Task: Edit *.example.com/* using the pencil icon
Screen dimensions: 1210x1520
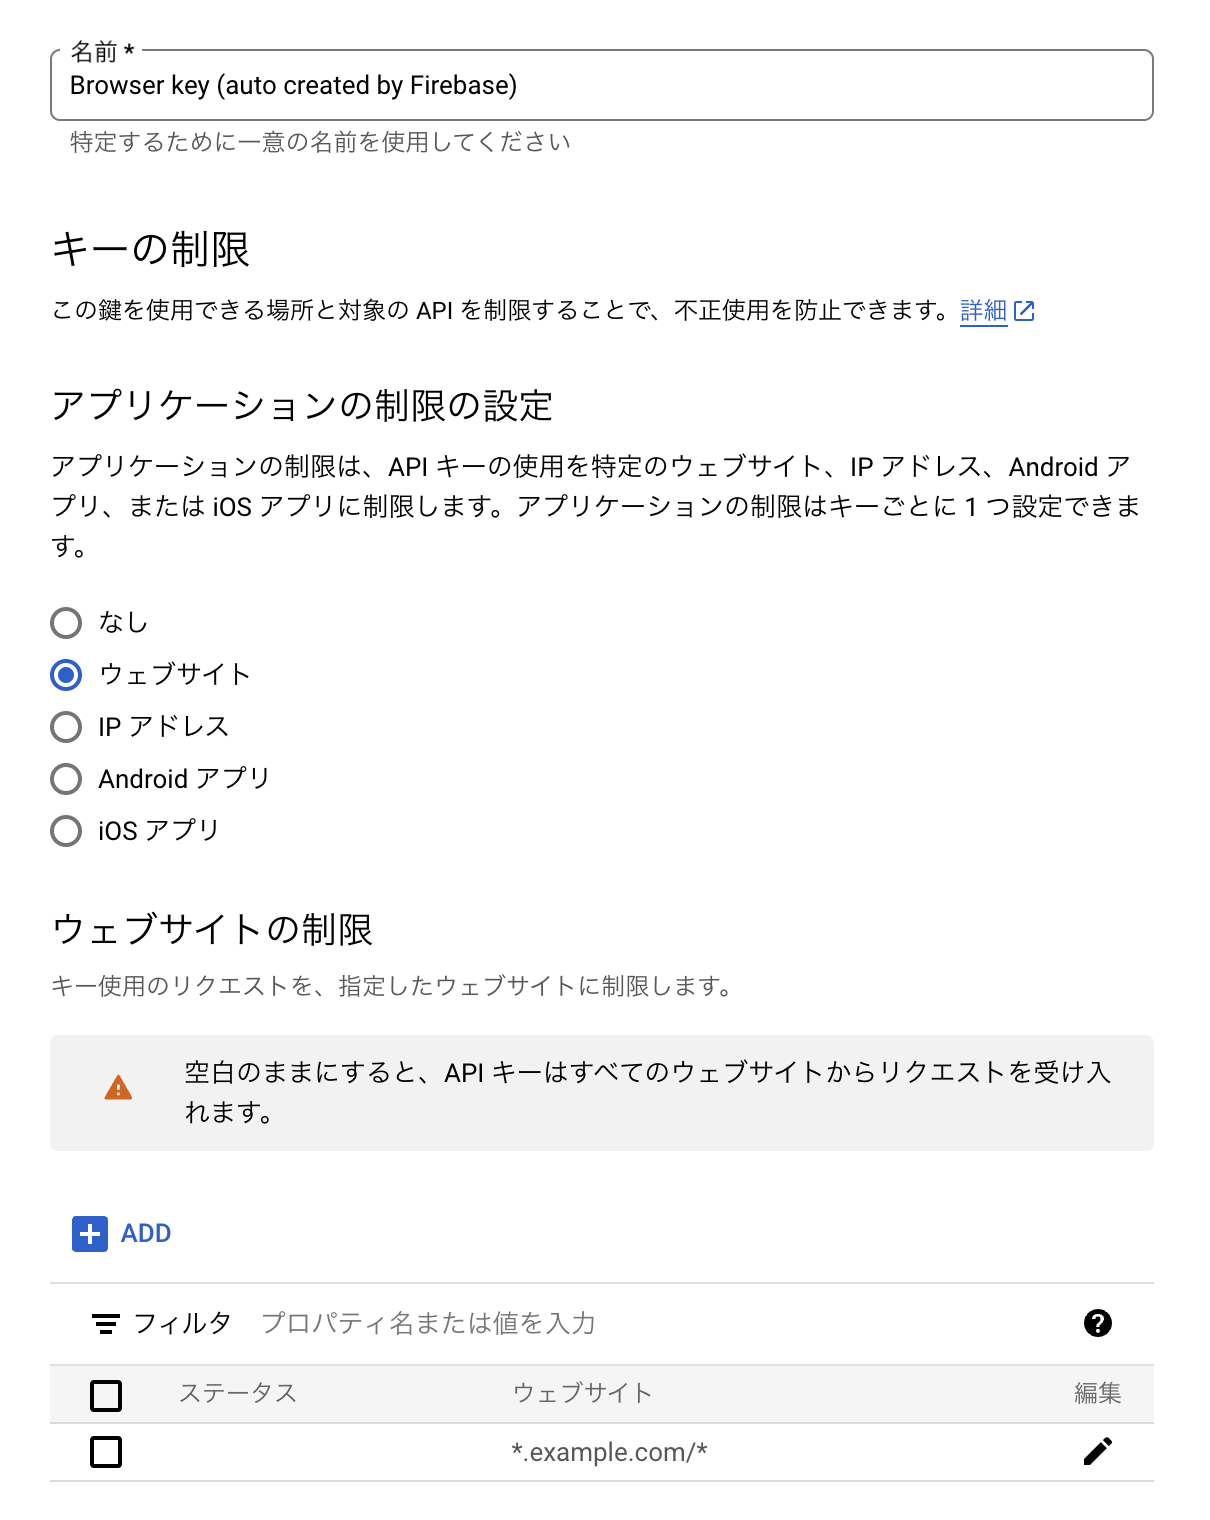Action: coord(1098,1451)
